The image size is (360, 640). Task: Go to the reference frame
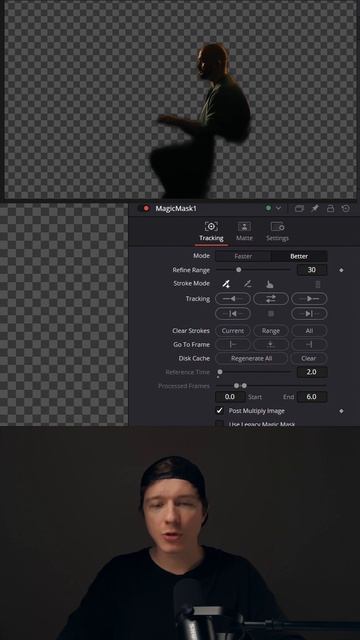click(x=271, y=344)
